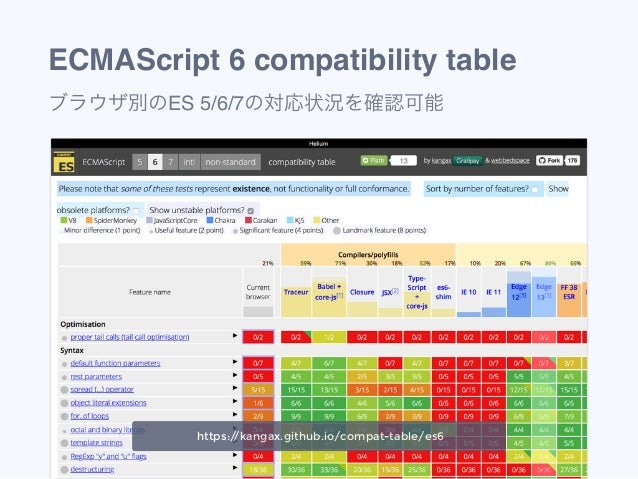
Task: Click the IE 10 column header
Action: pyautogui.click(x=468, y=292)
